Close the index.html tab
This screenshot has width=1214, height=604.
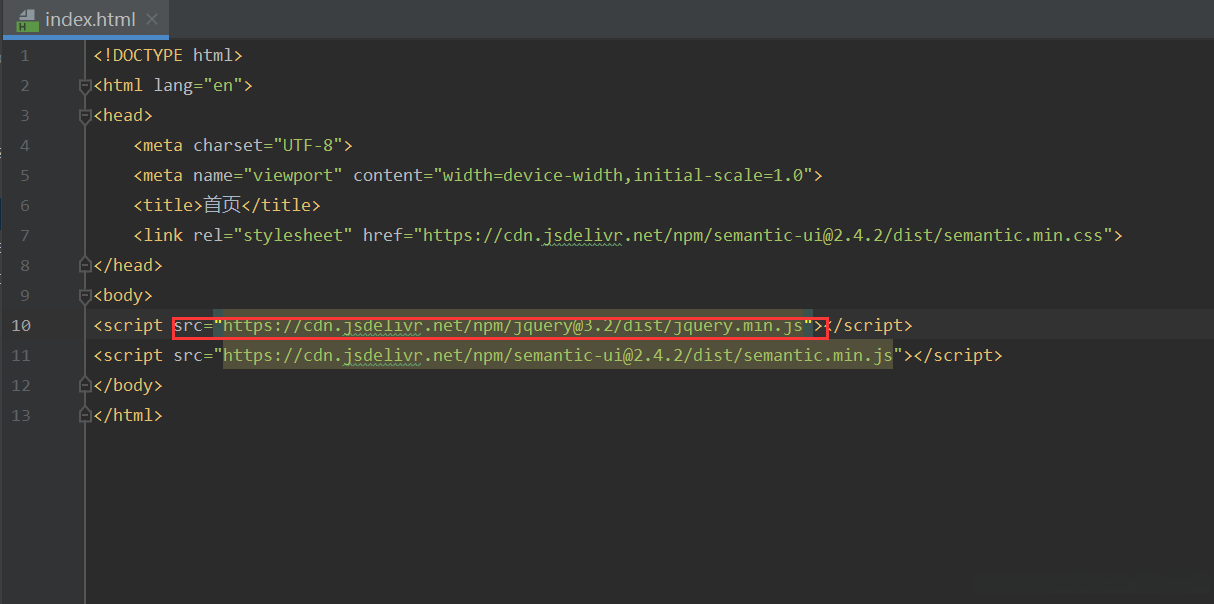pos(152,20)
